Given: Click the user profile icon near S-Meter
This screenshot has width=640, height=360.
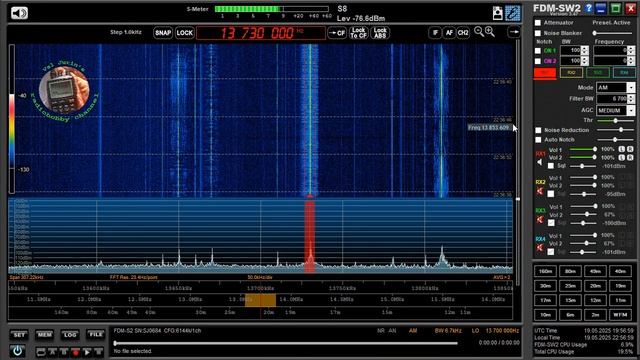Looking at the screenshot, I should 497,13.
